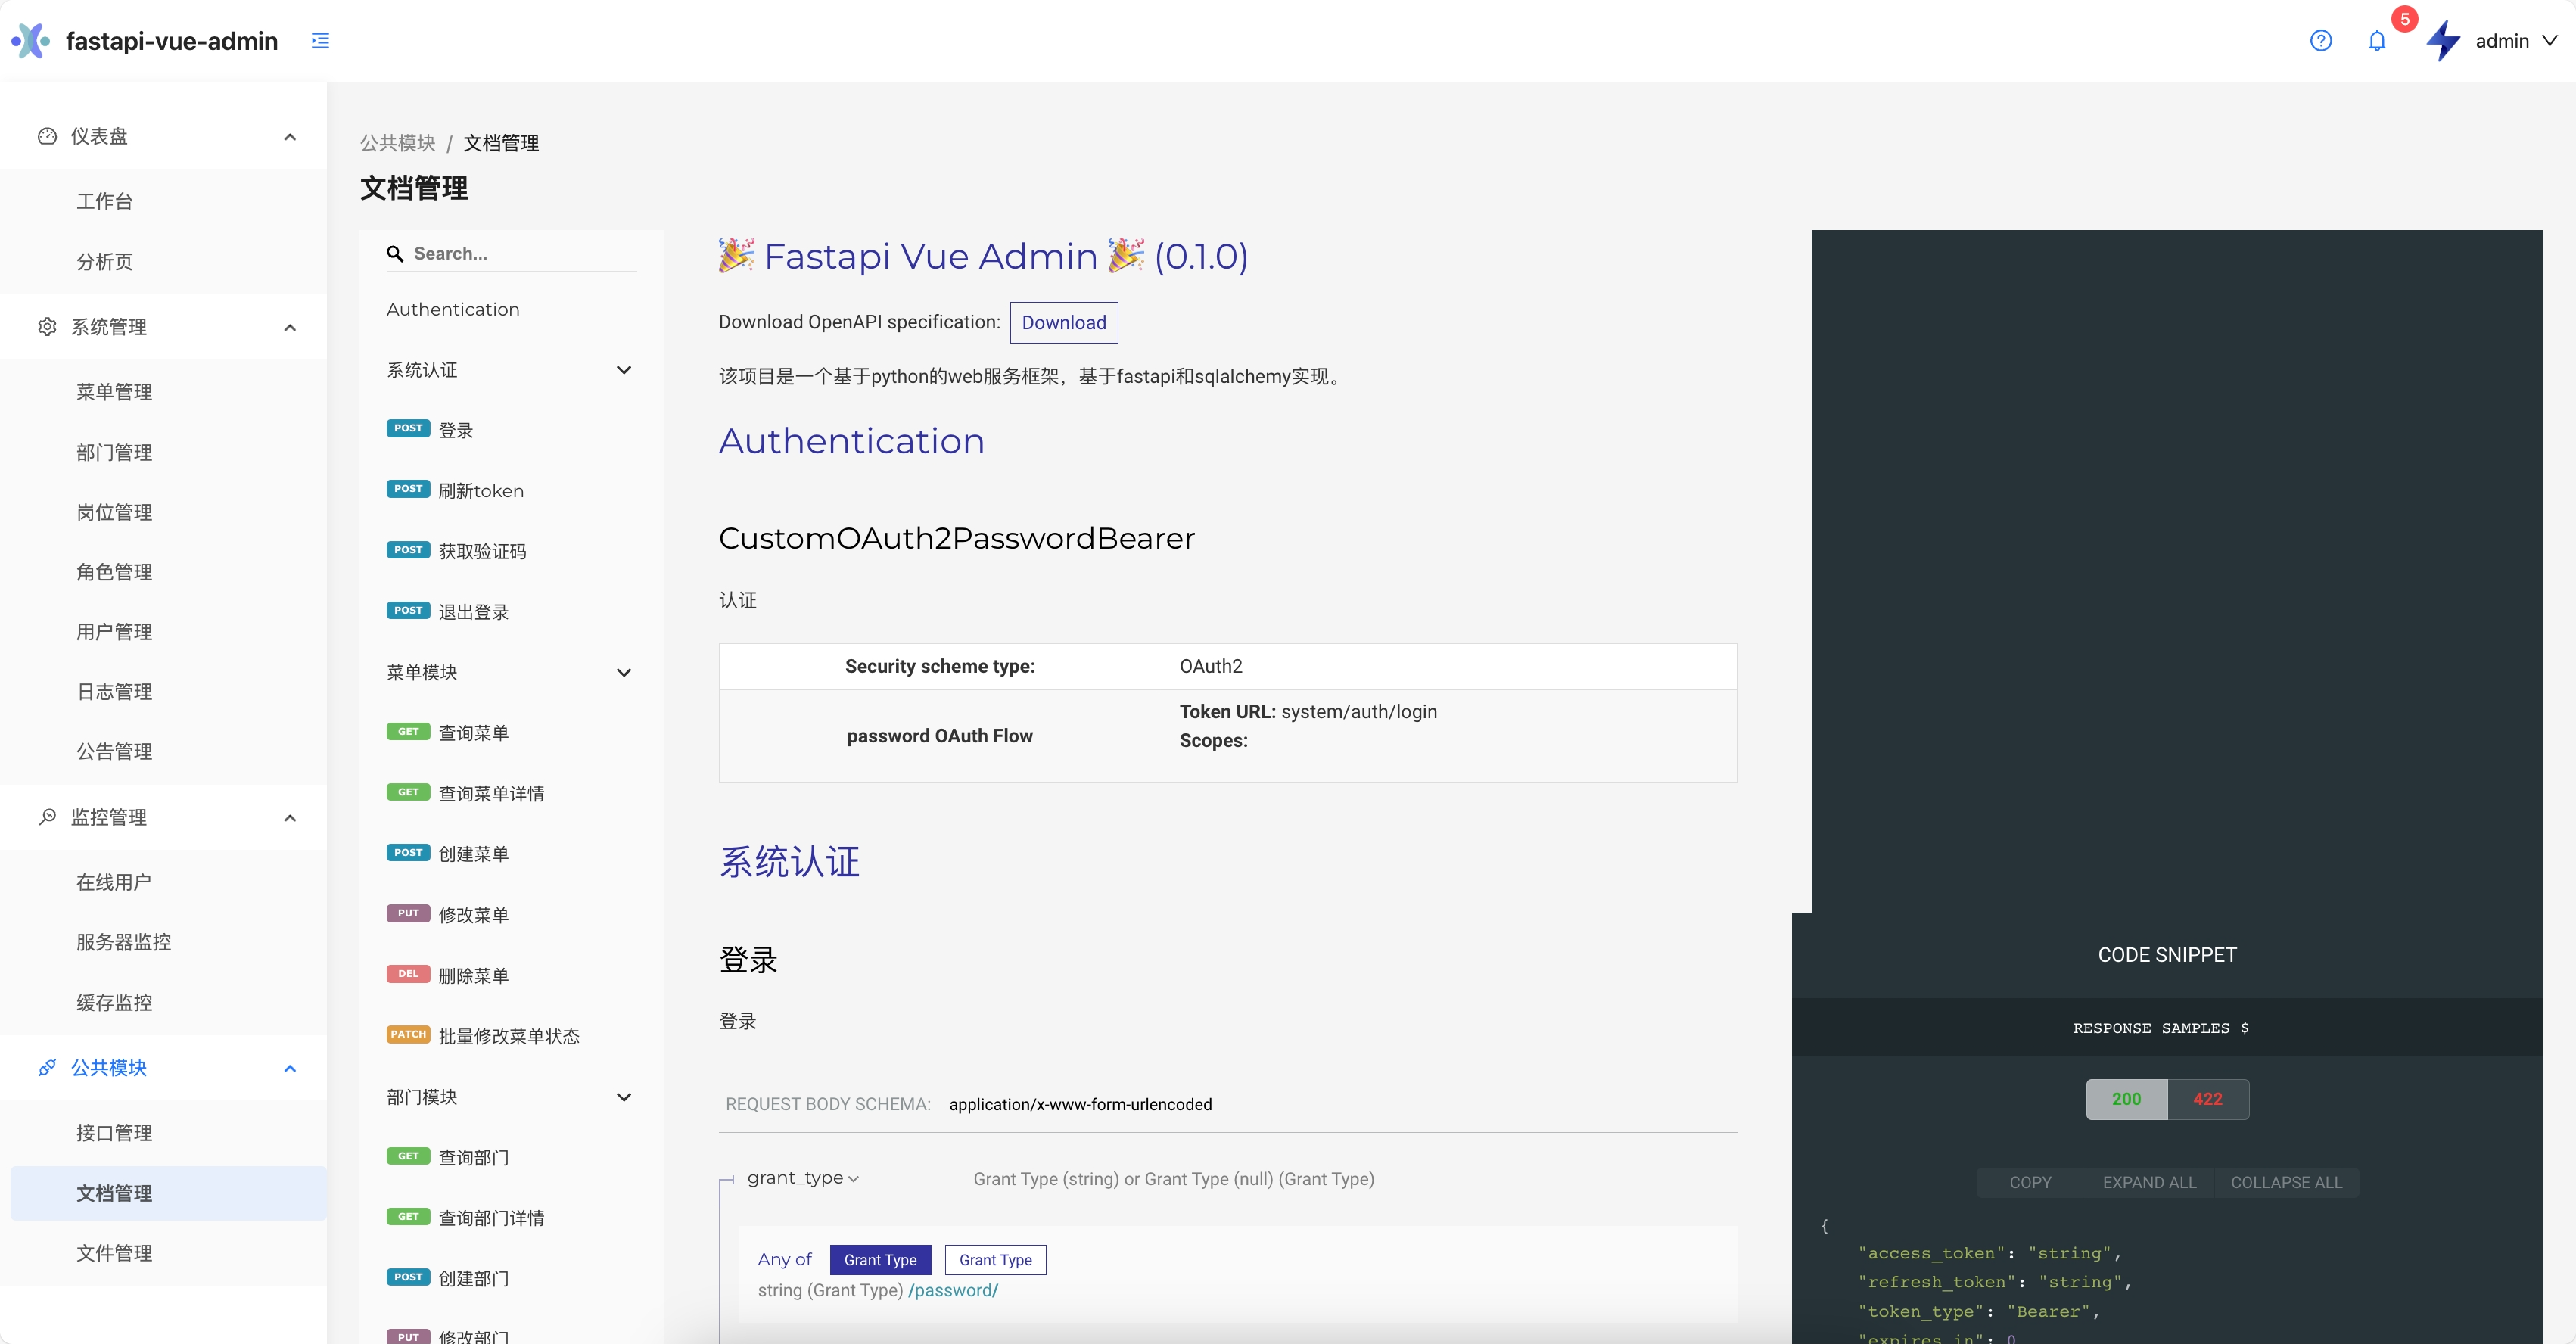This screenshot has height=1344, width=2576.
Task: Click the 仪表盘 dashboard icon
Action: (47, 136)
